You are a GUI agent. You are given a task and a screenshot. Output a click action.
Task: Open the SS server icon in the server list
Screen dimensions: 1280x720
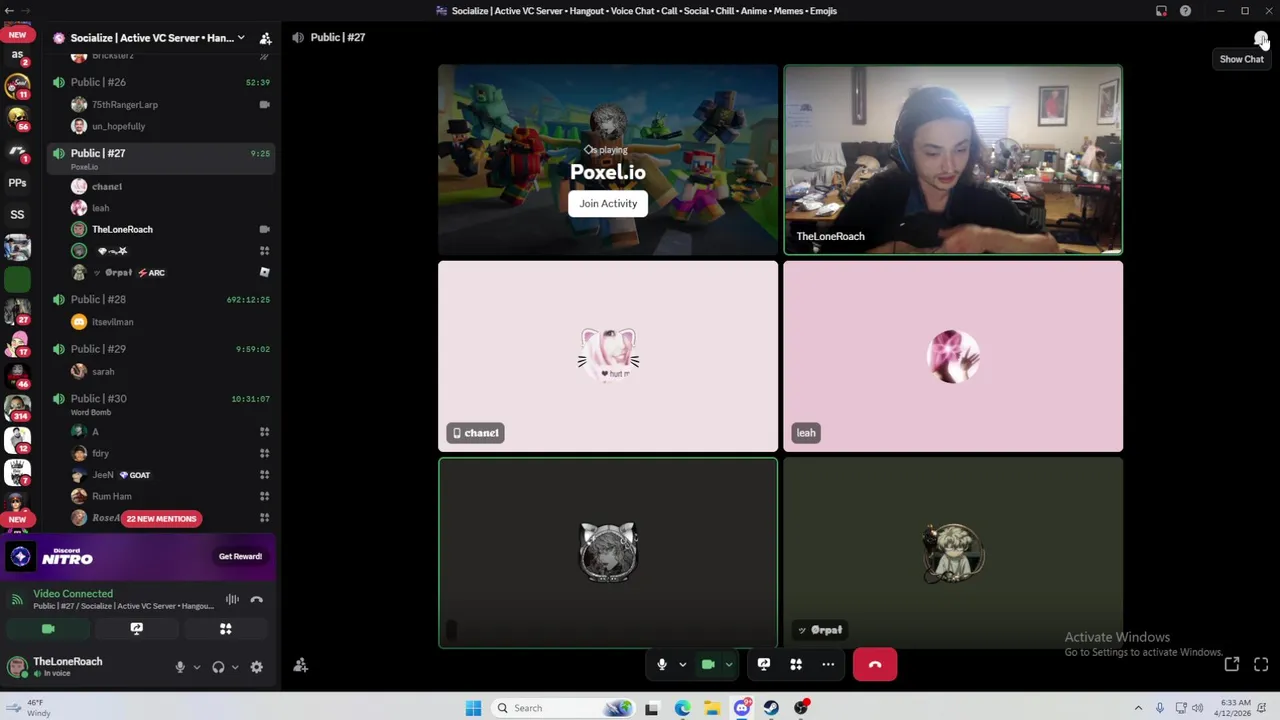[x=17, y=214]
